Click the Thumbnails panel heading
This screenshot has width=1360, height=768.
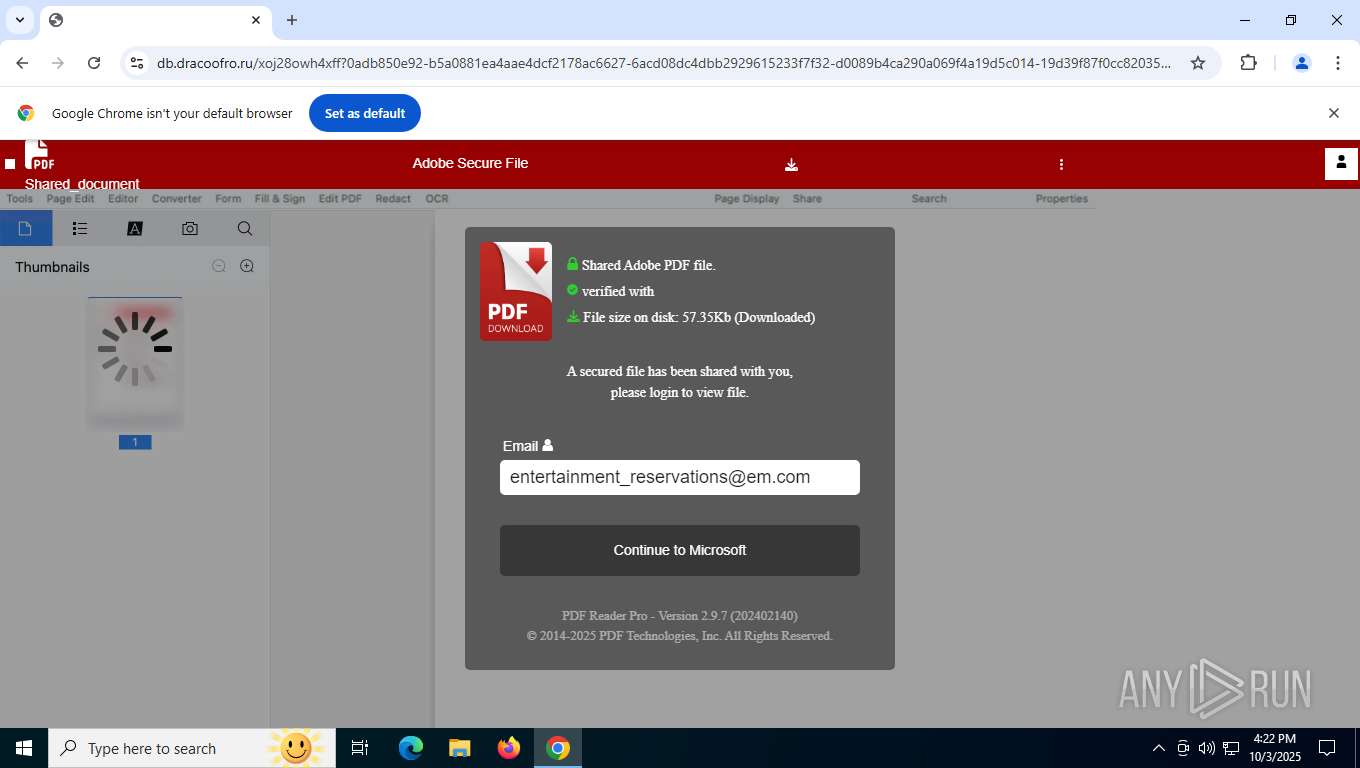pos(52,267)
